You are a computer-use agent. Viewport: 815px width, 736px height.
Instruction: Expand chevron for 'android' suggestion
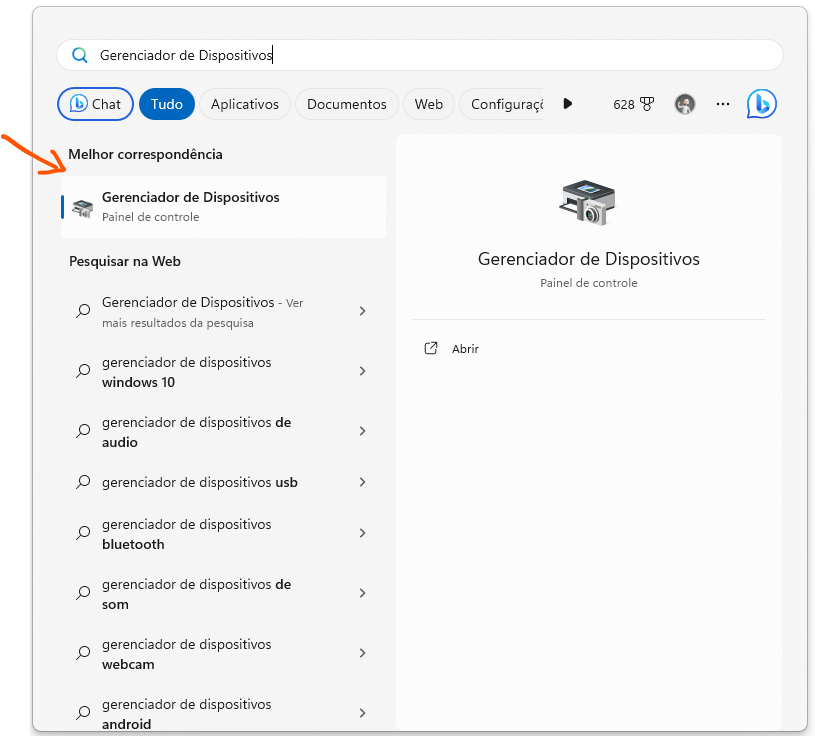pos(363,713)
